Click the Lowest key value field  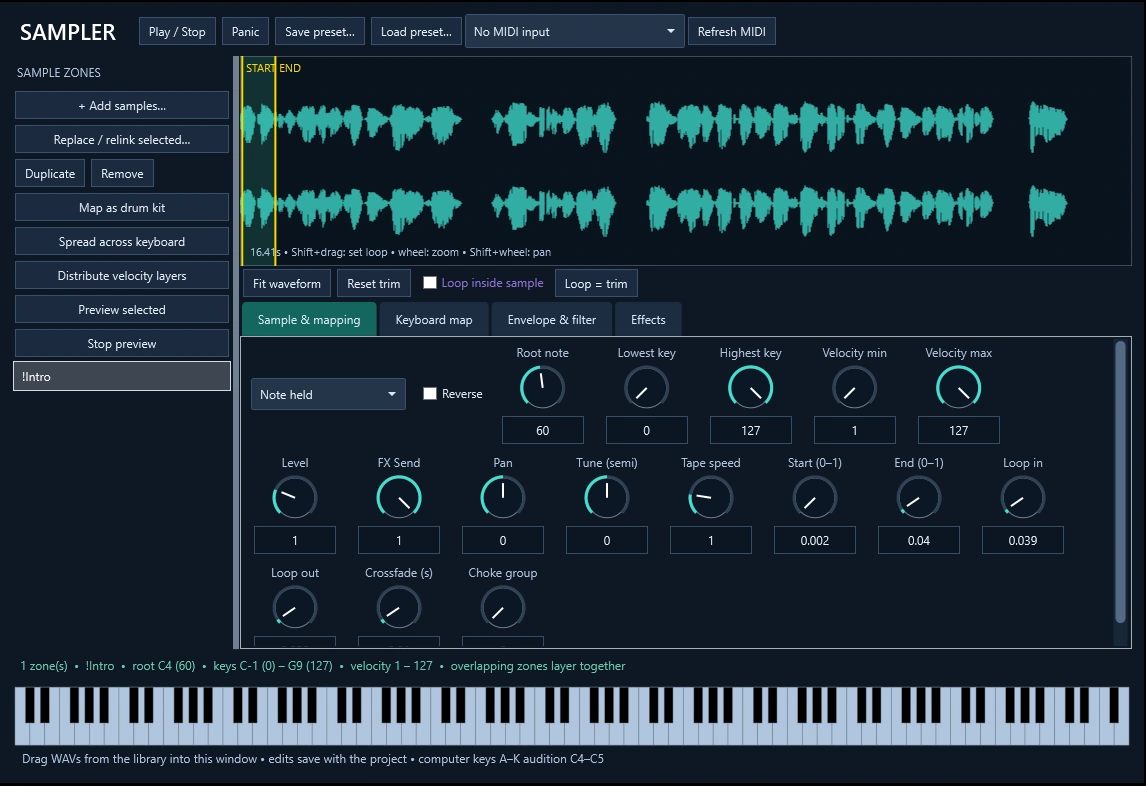click(x=646, y=431)
